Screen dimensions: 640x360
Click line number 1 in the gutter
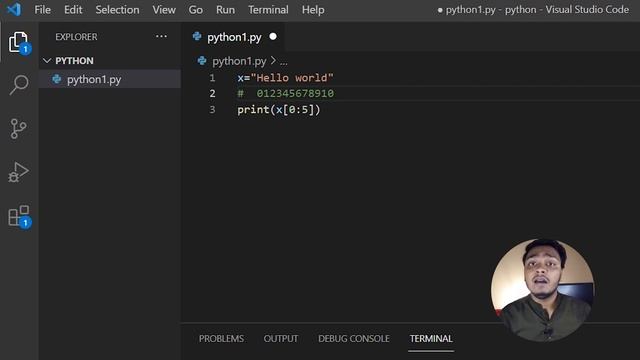tap(212, 78)
